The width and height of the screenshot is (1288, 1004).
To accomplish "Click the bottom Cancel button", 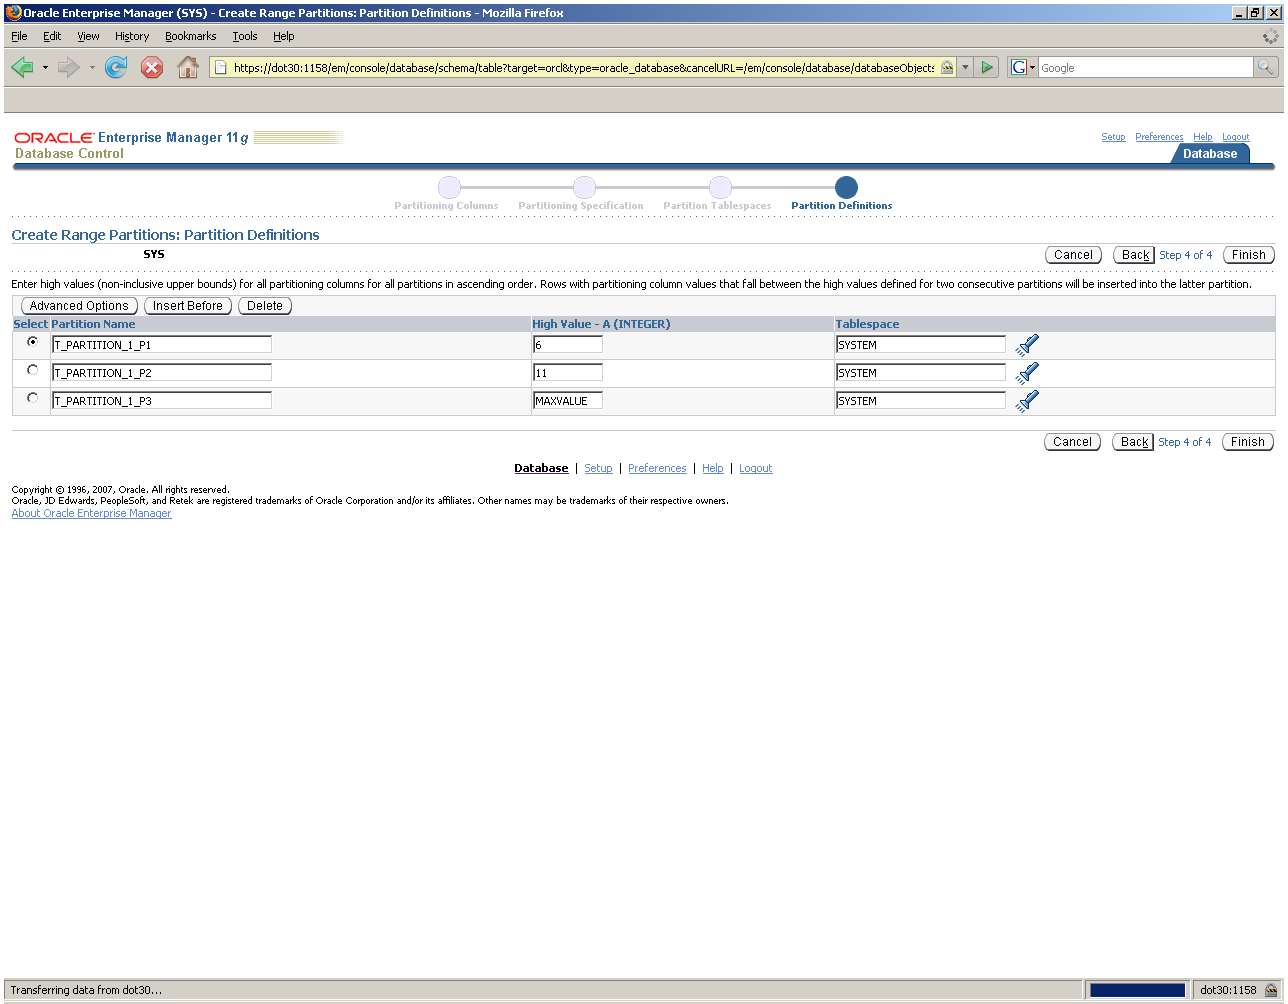I will point(1073,442).
